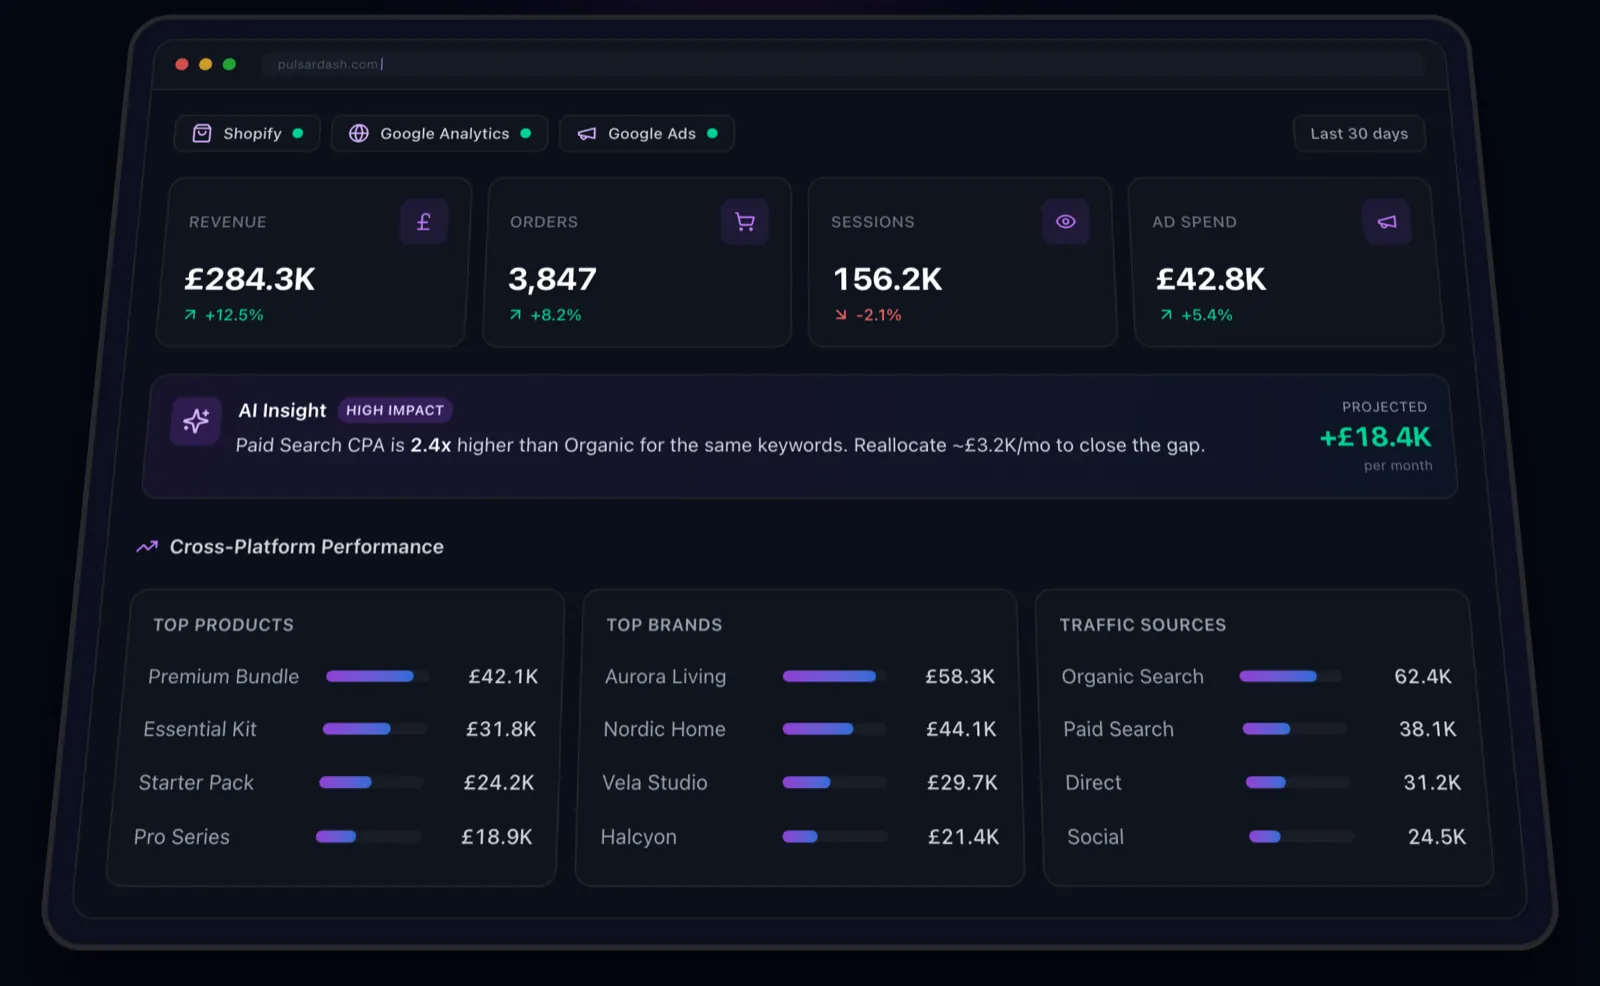Click the Premium Bundle progress bar
Screen dimensions: 1600x986
[x=378, y=677]
